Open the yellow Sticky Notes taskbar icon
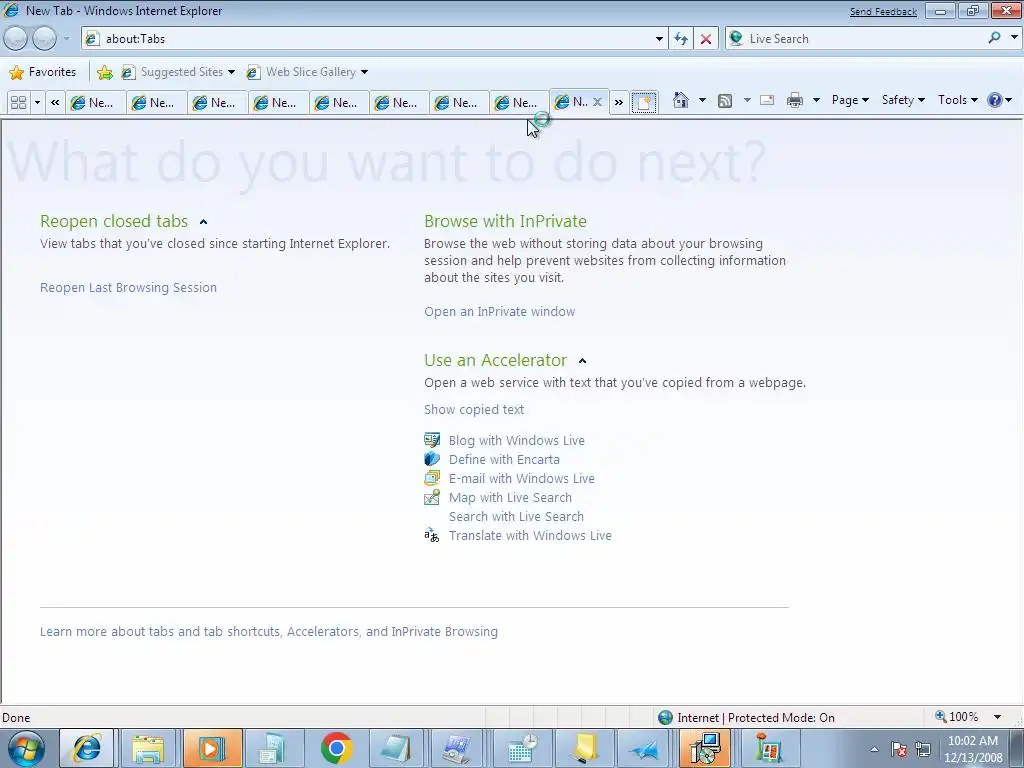1024x768 pixels. (x=583, y=748)
